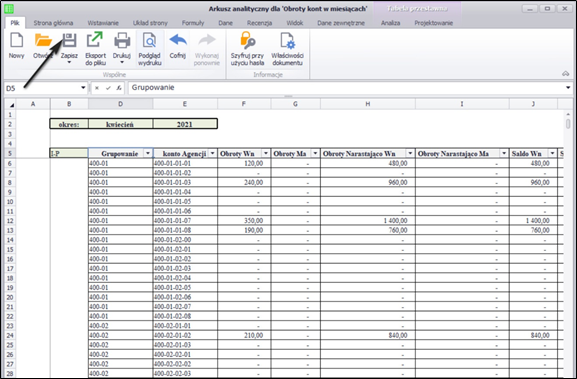Undo with the Cofnij arrow icon
The height and width of the screenshot is (379, 577).
pyautogui.click(x=178, y=40)
